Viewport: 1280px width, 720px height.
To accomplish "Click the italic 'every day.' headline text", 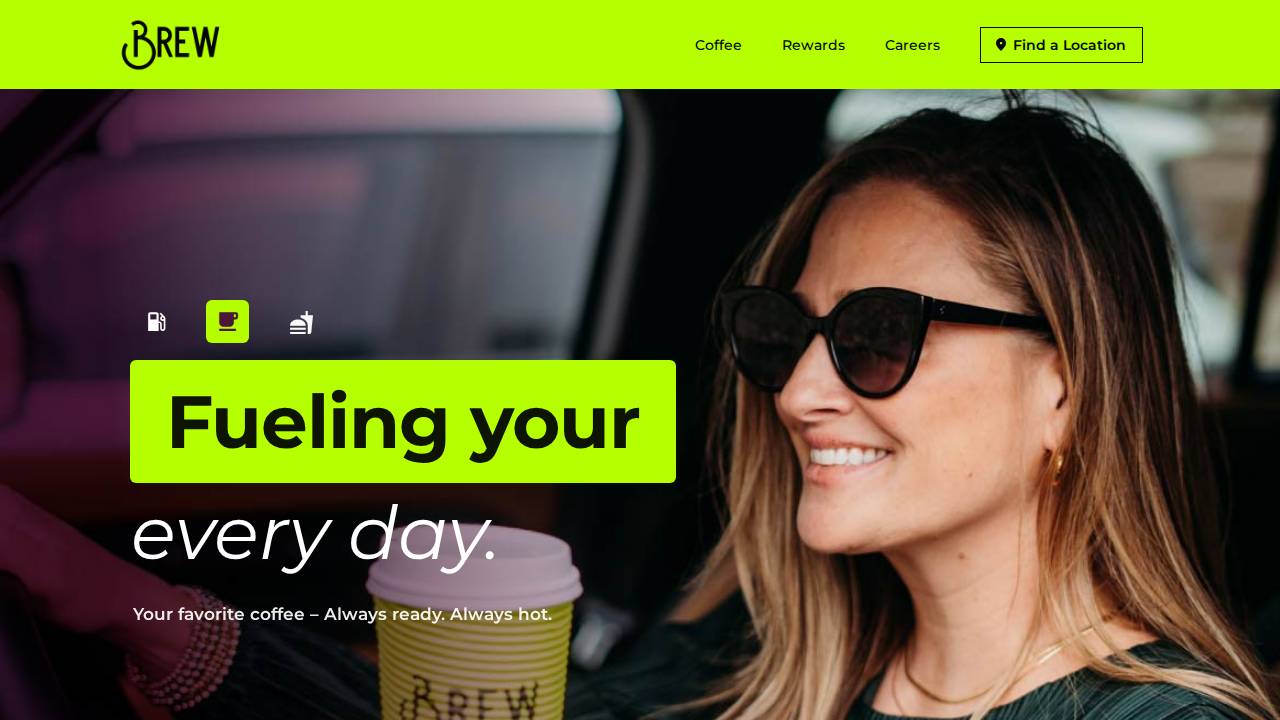I will pos(315,535).
